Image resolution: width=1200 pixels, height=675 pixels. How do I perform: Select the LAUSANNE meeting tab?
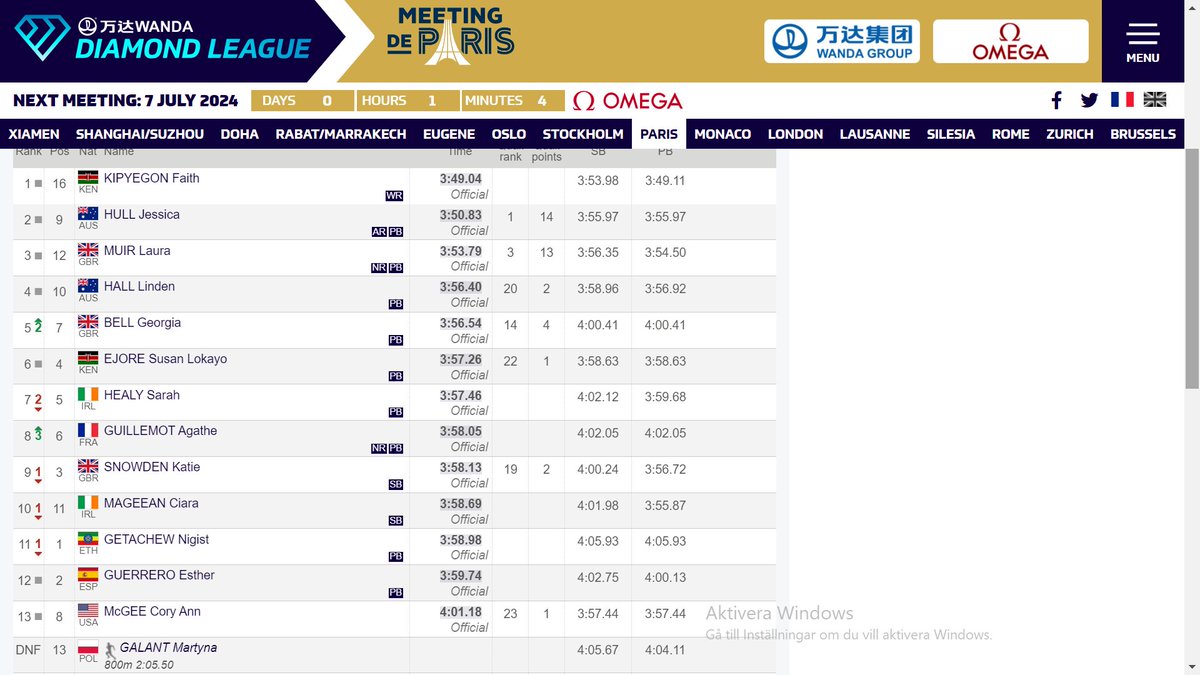point(875,134)
